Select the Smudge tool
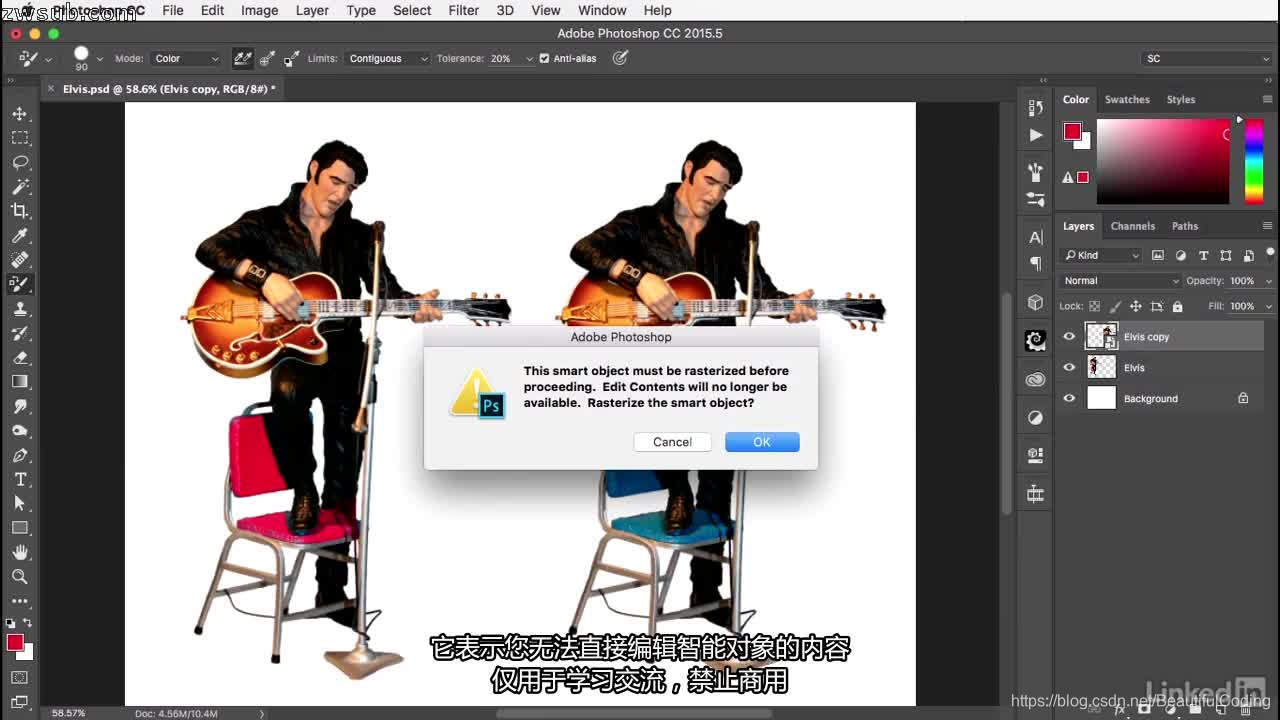This screenshot has height=720, width=1280. [20, 406]
